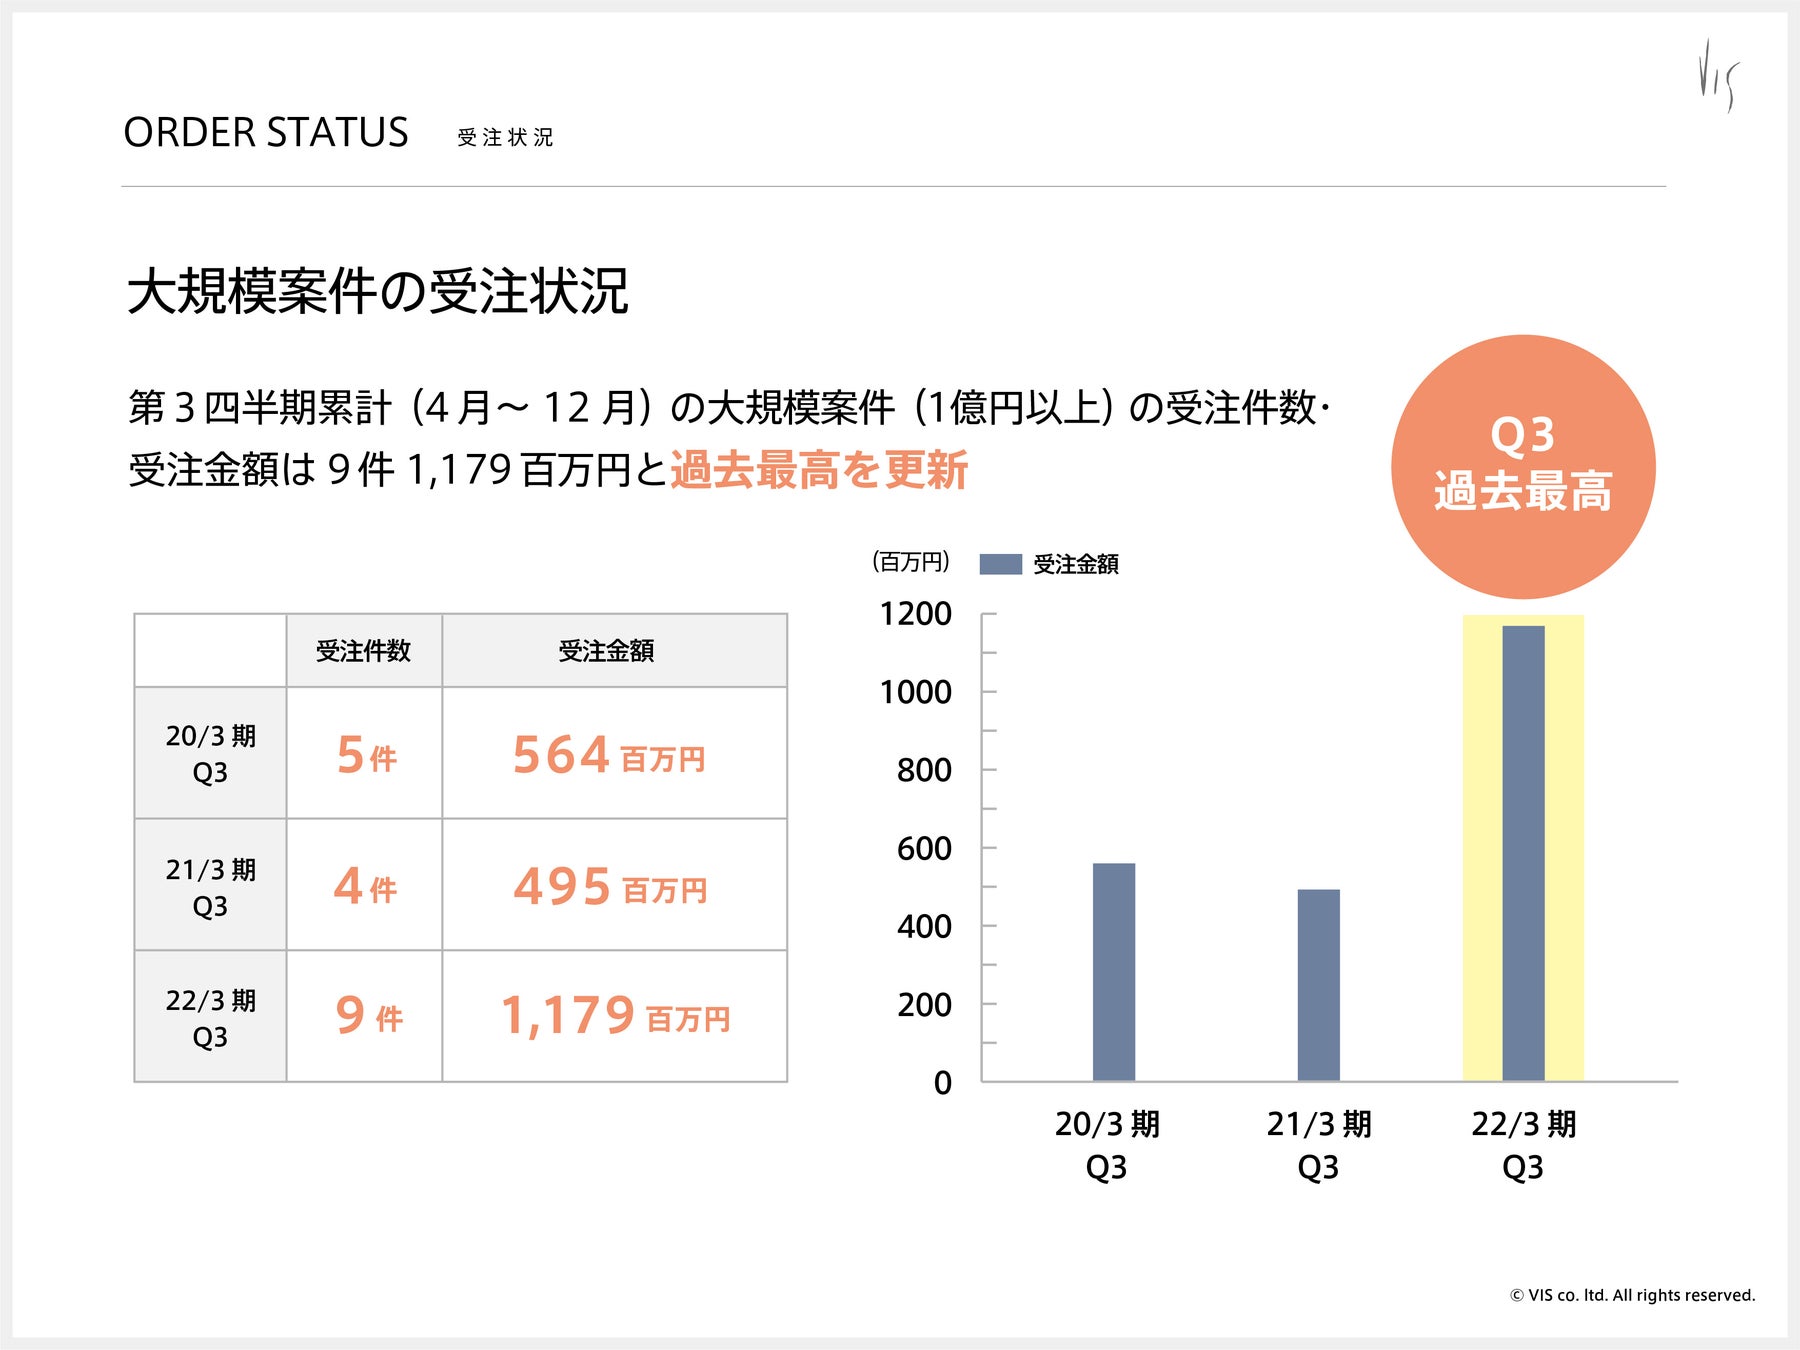
Task: Click the 9件 order count cell
Action: [364, 1016]
